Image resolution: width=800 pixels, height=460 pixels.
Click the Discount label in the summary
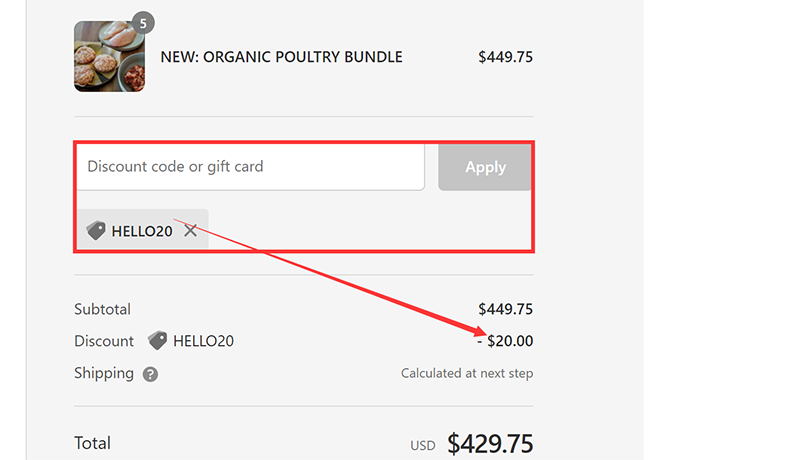[x=104, y=341]
